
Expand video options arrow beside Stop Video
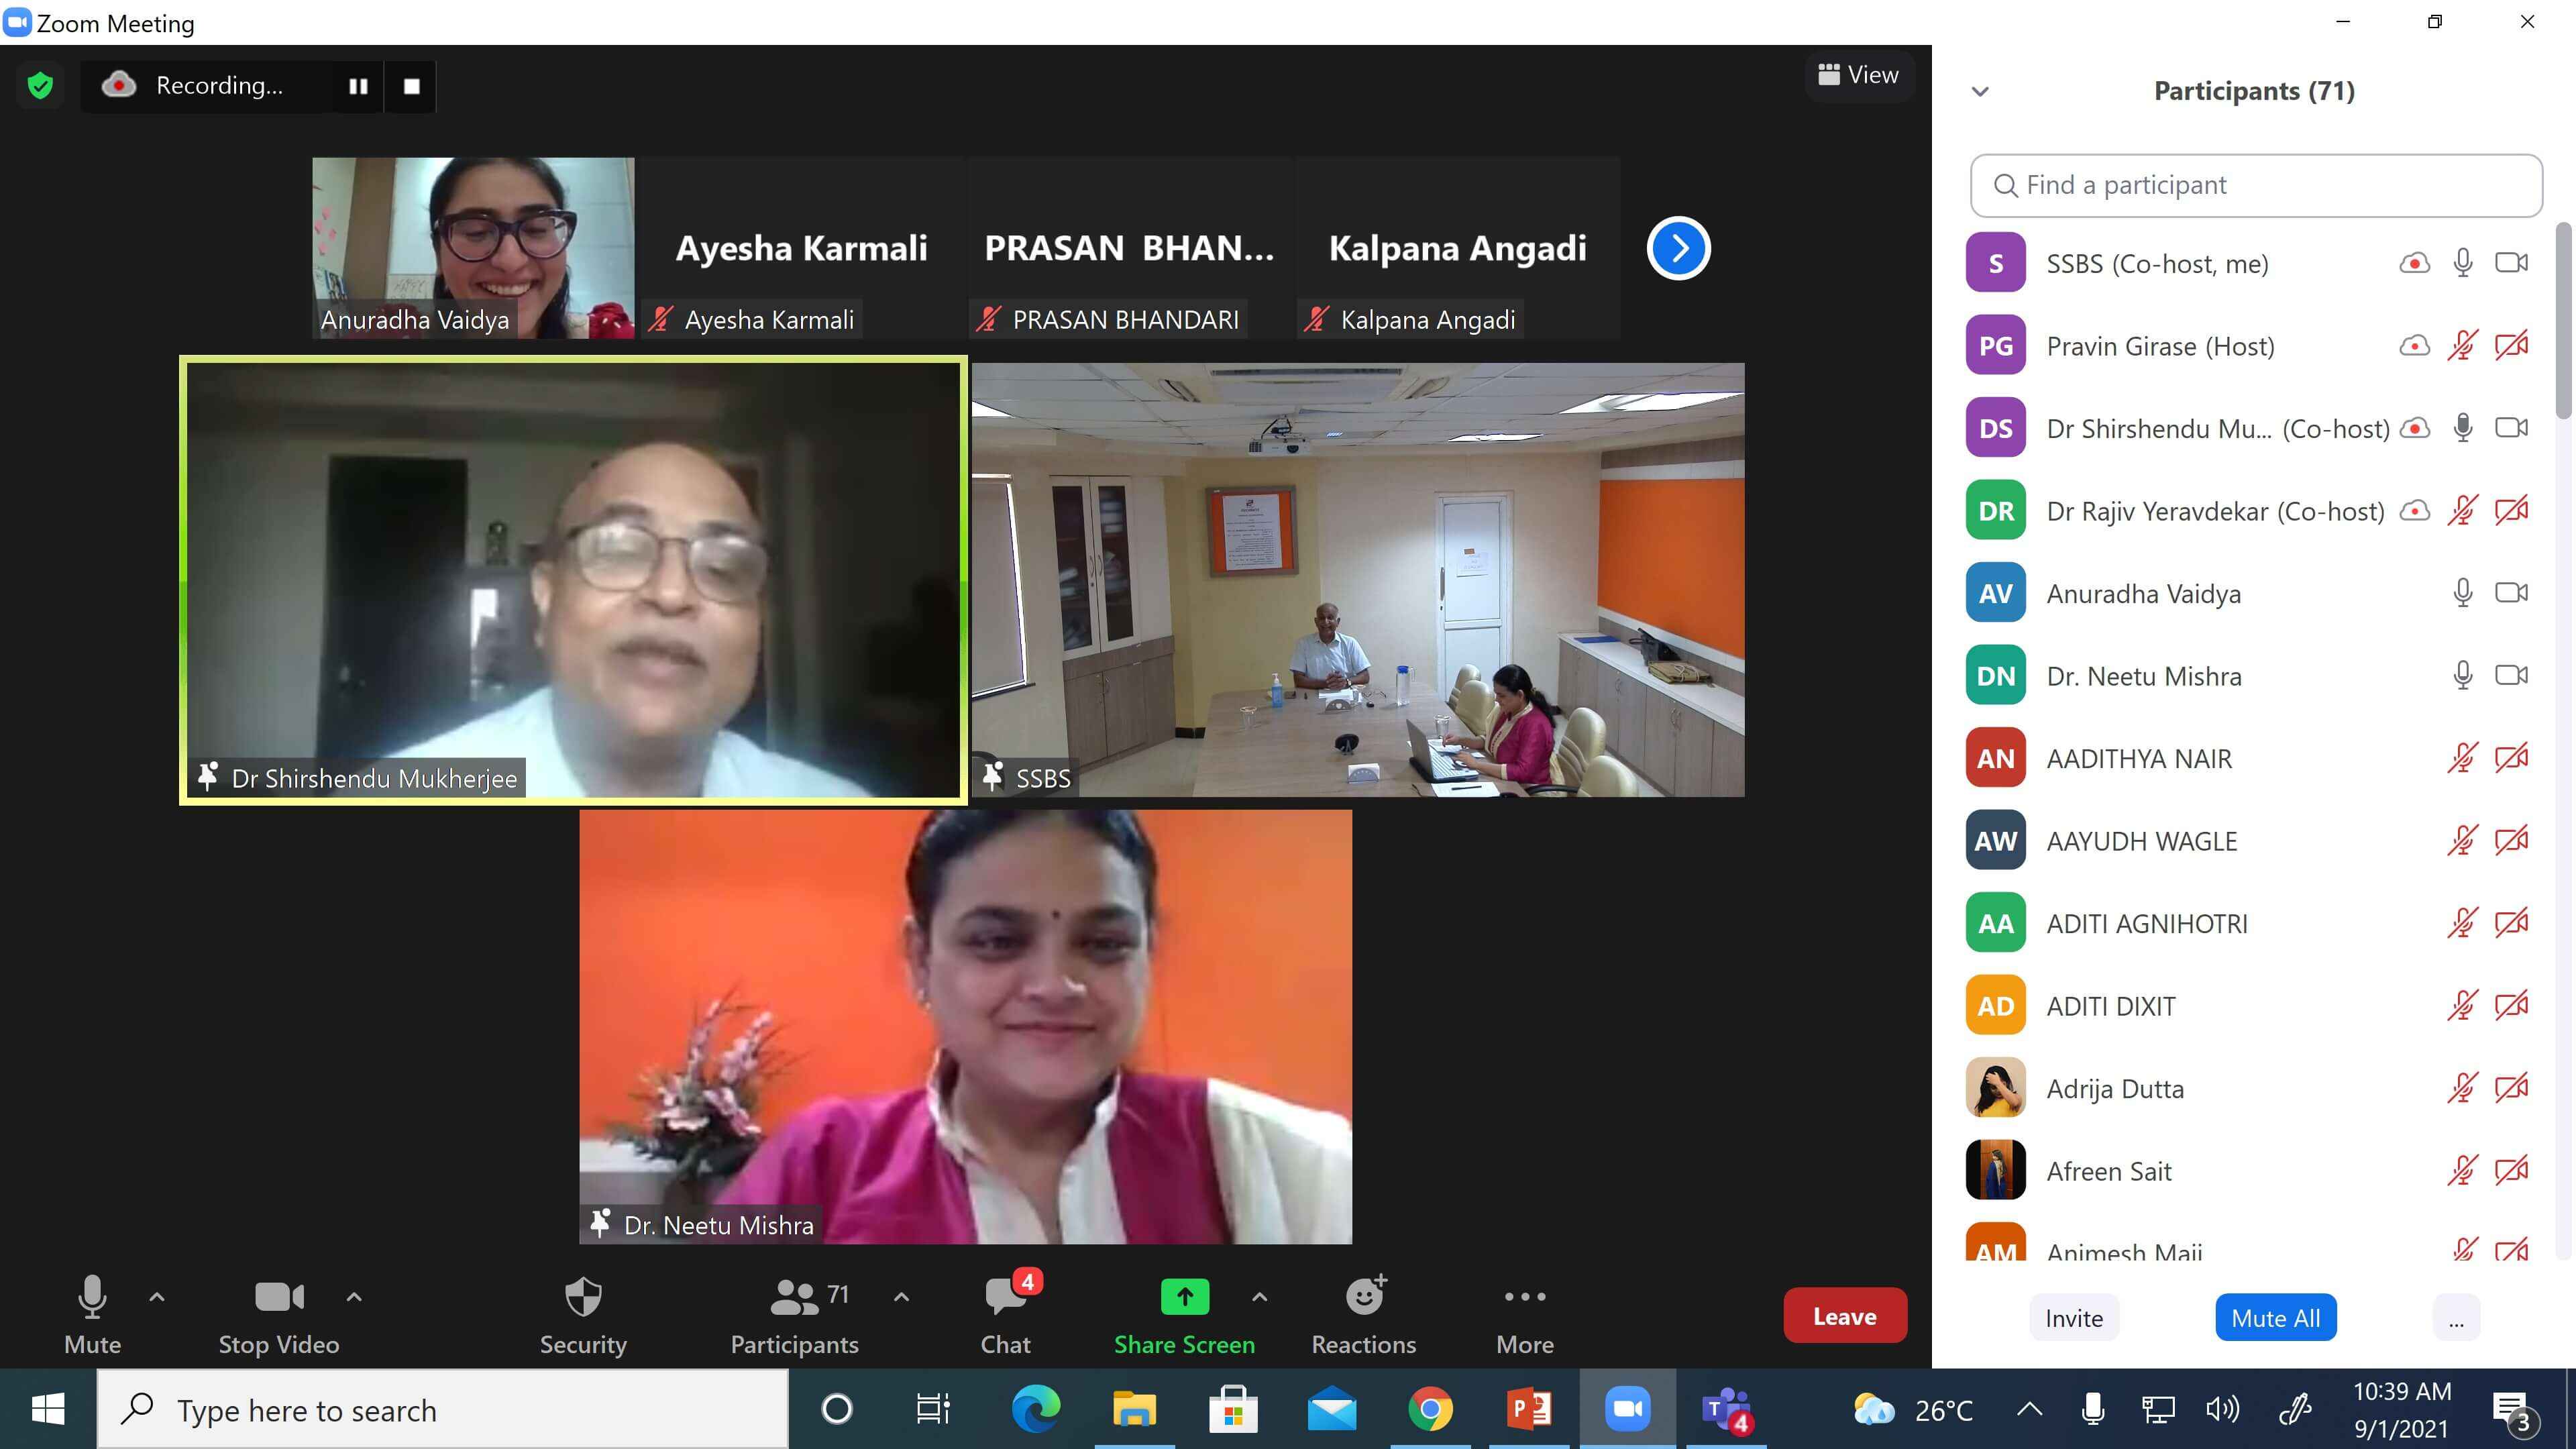pyautogui.click(x=354, y=1297)
